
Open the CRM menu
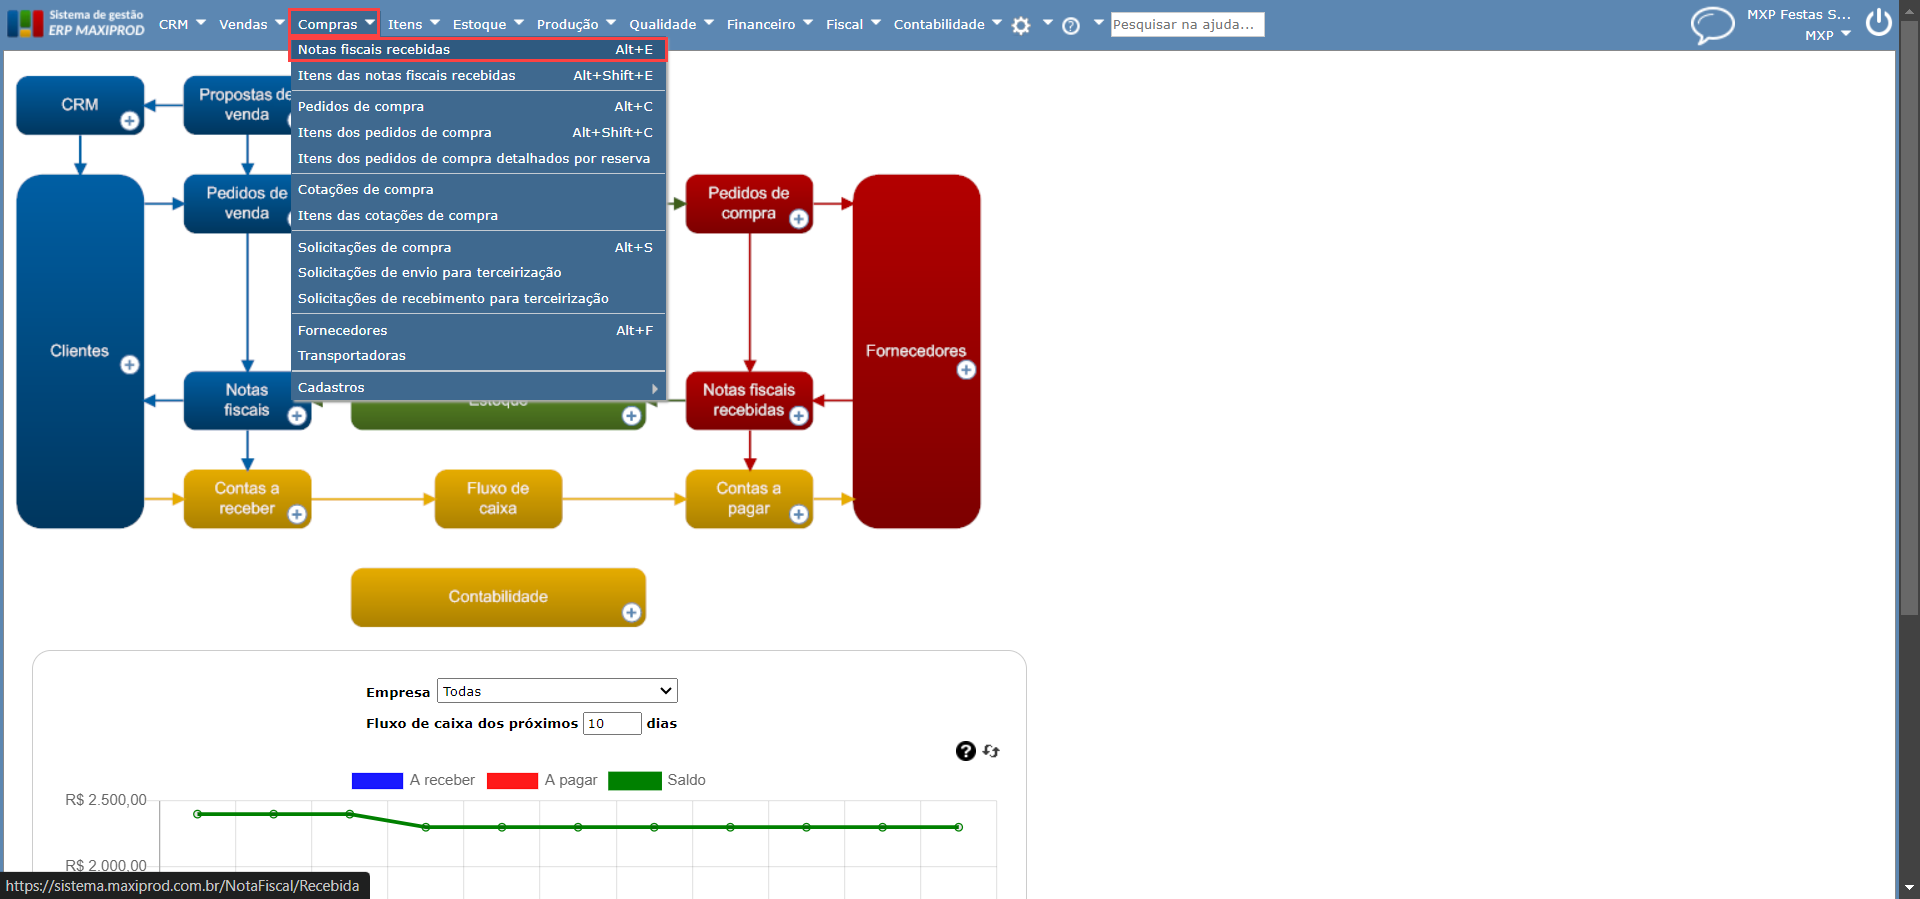pos(182,24)
